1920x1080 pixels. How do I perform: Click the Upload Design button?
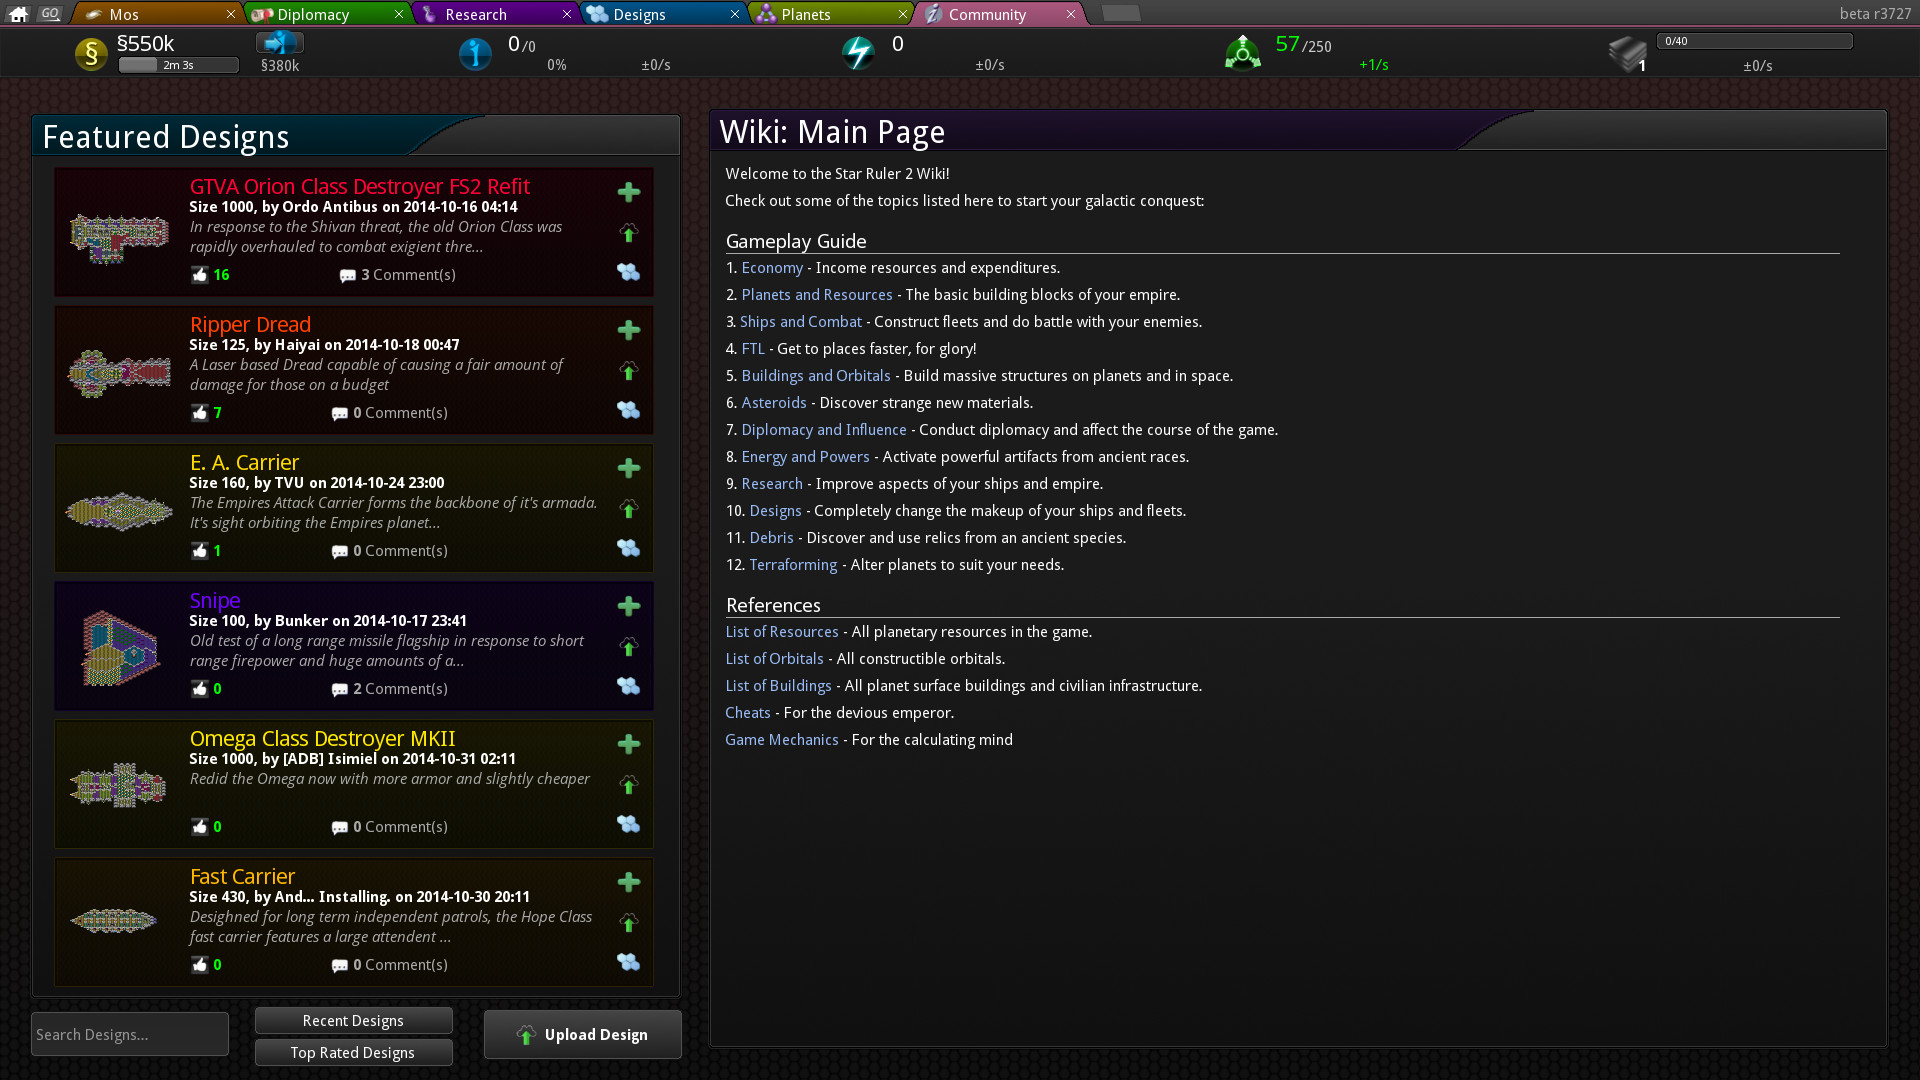[582, 1035]
